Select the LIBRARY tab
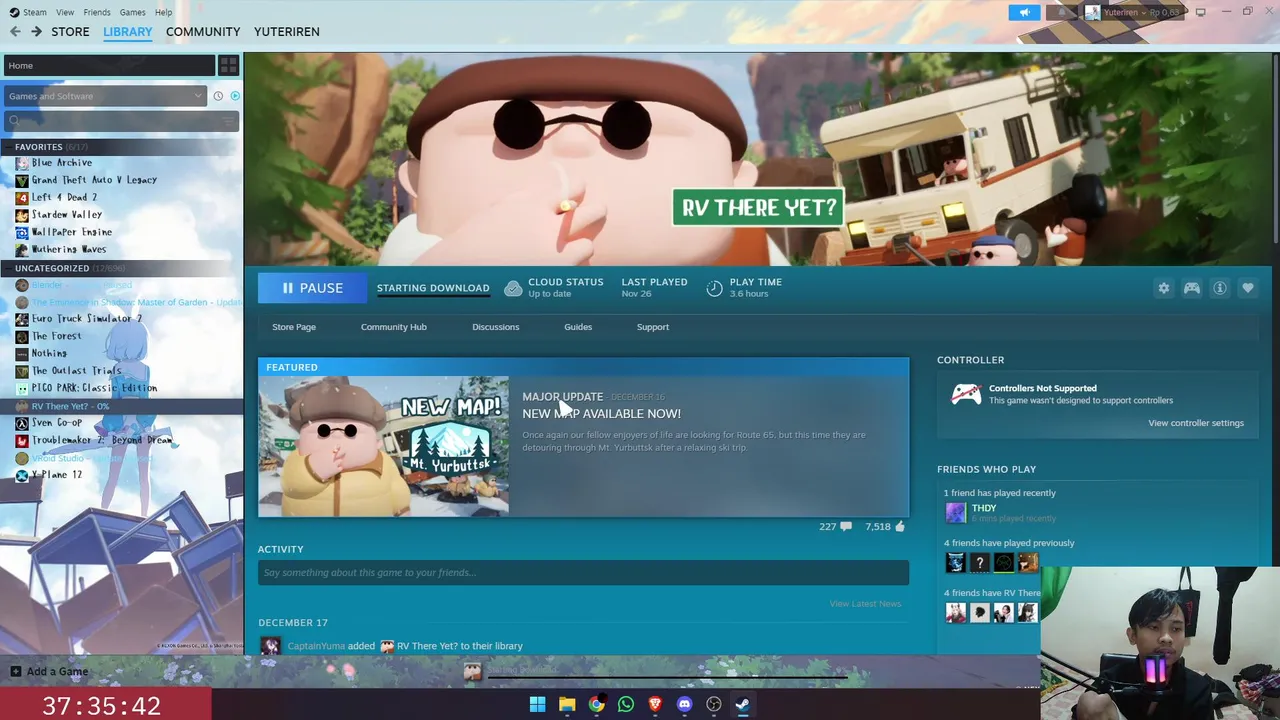Screen dimensions: 1280x720 pyautogui.click(x=128, y=32)
